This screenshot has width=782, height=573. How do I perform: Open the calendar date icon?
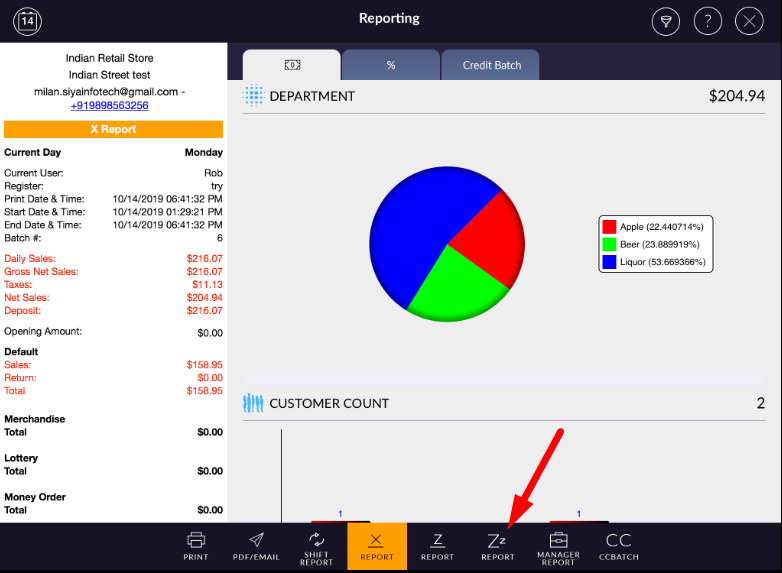pyautogui.click(x=28, y=20)
